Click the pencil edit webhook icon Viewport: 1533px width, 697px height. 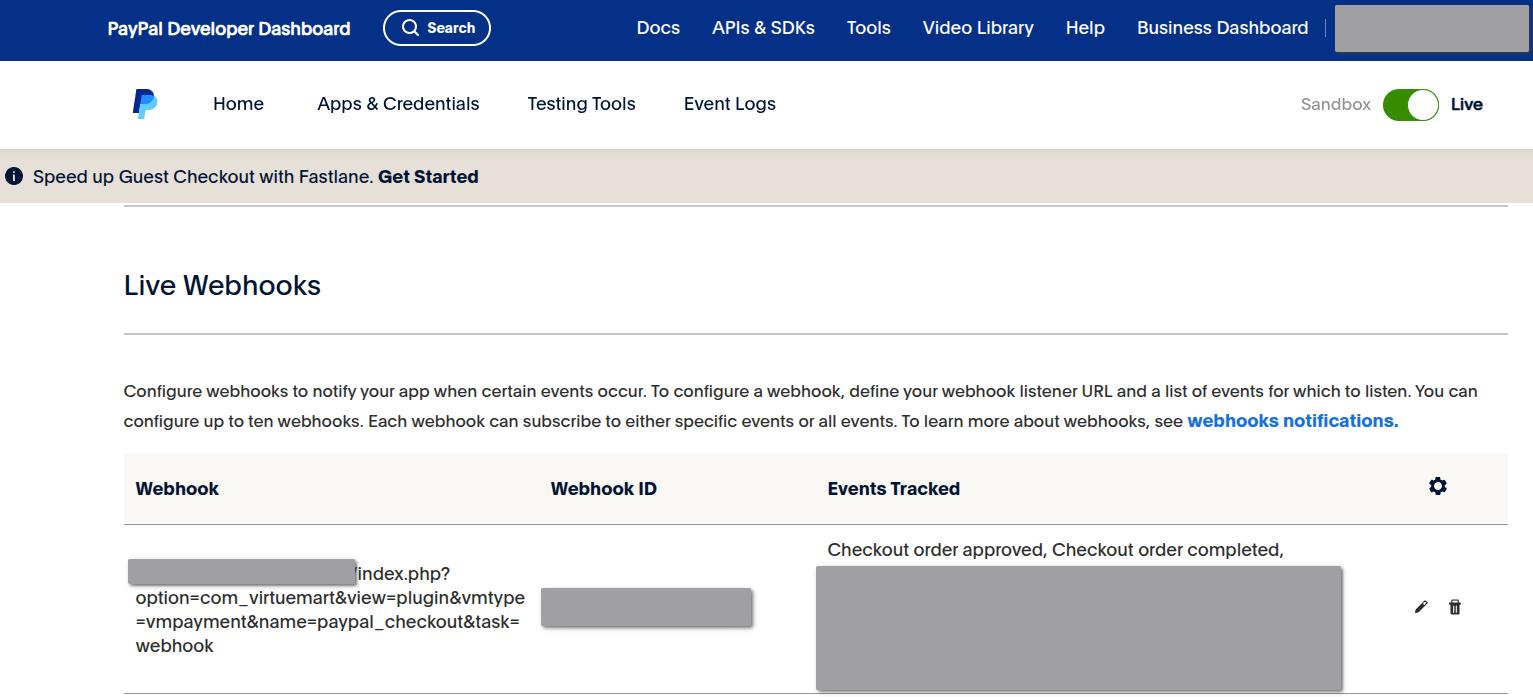click(x=1421, y=607)
